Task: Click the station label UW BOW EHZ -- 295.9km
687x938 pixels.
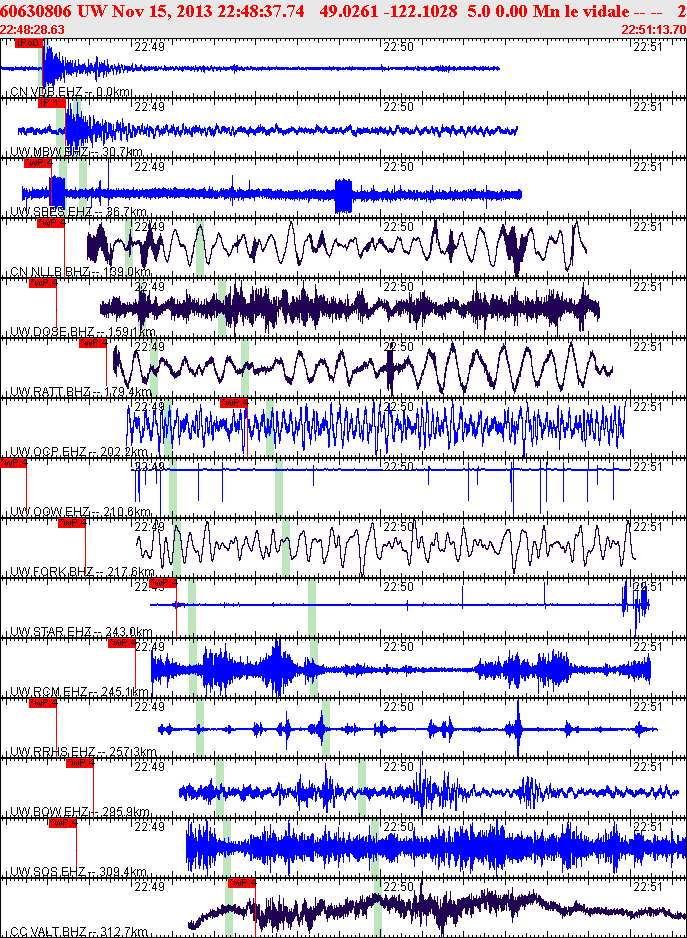Action: 80,812
